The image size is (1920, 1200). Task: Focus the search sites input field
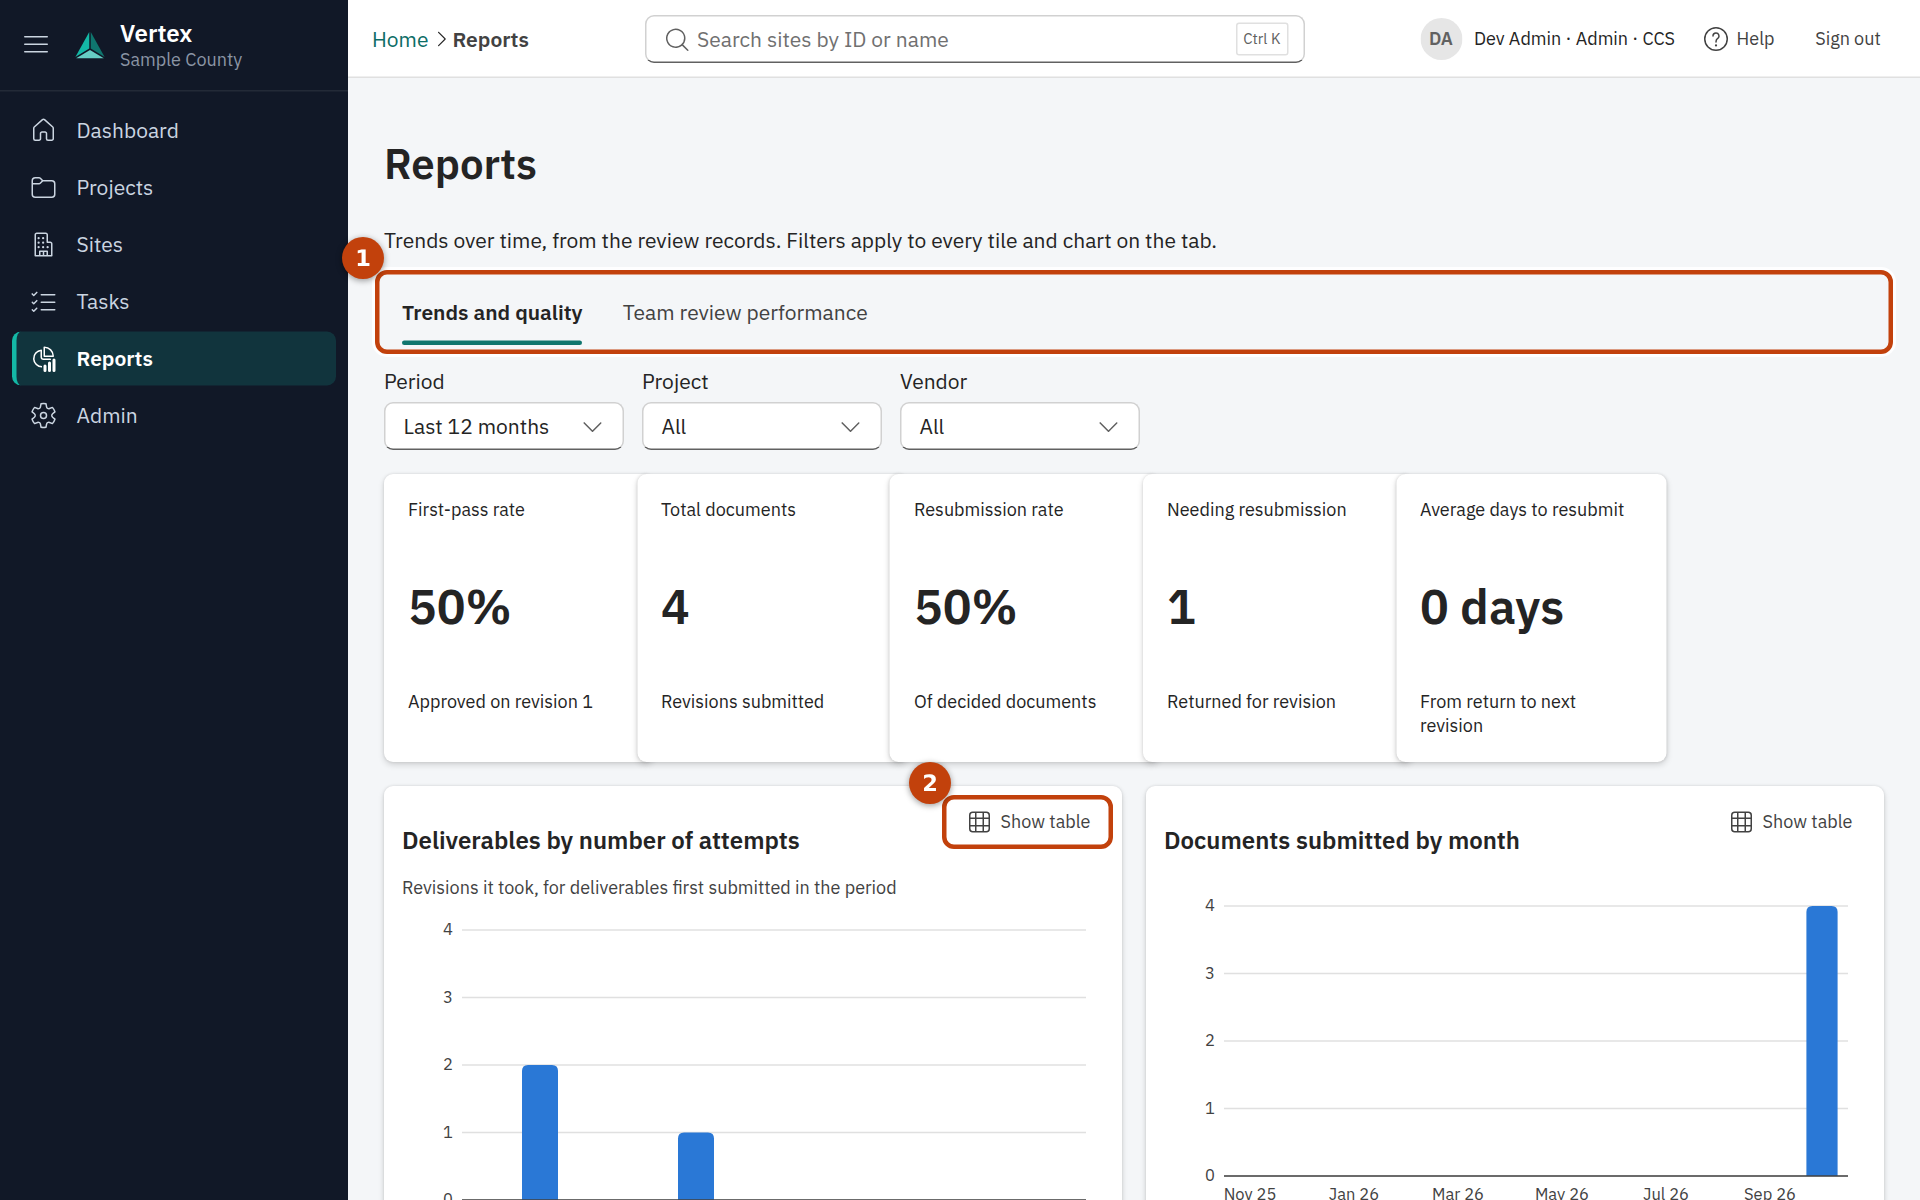pos(975,40)
